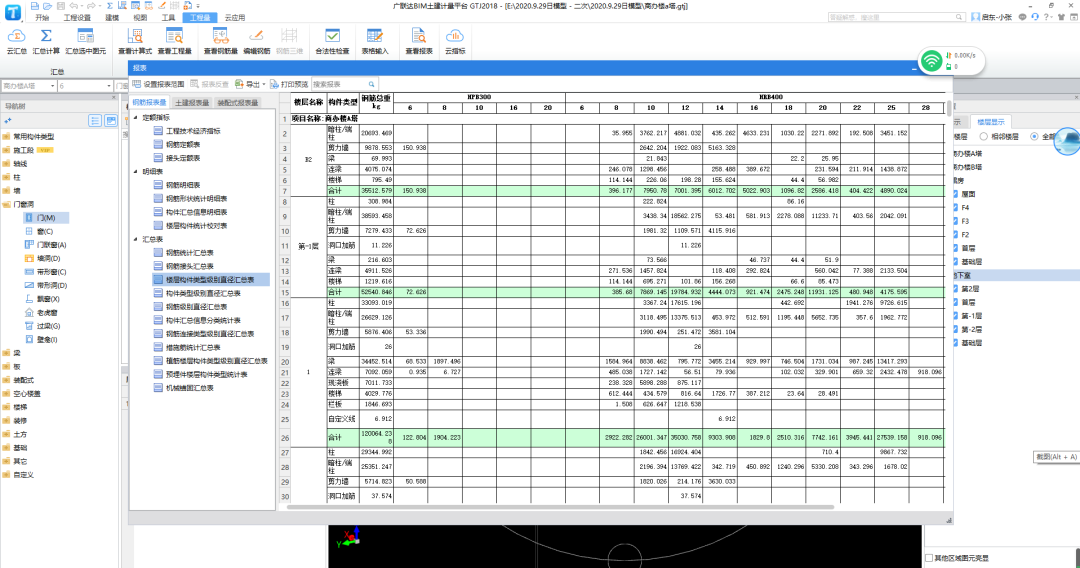Open the building selector dropdown

point(52,86)
